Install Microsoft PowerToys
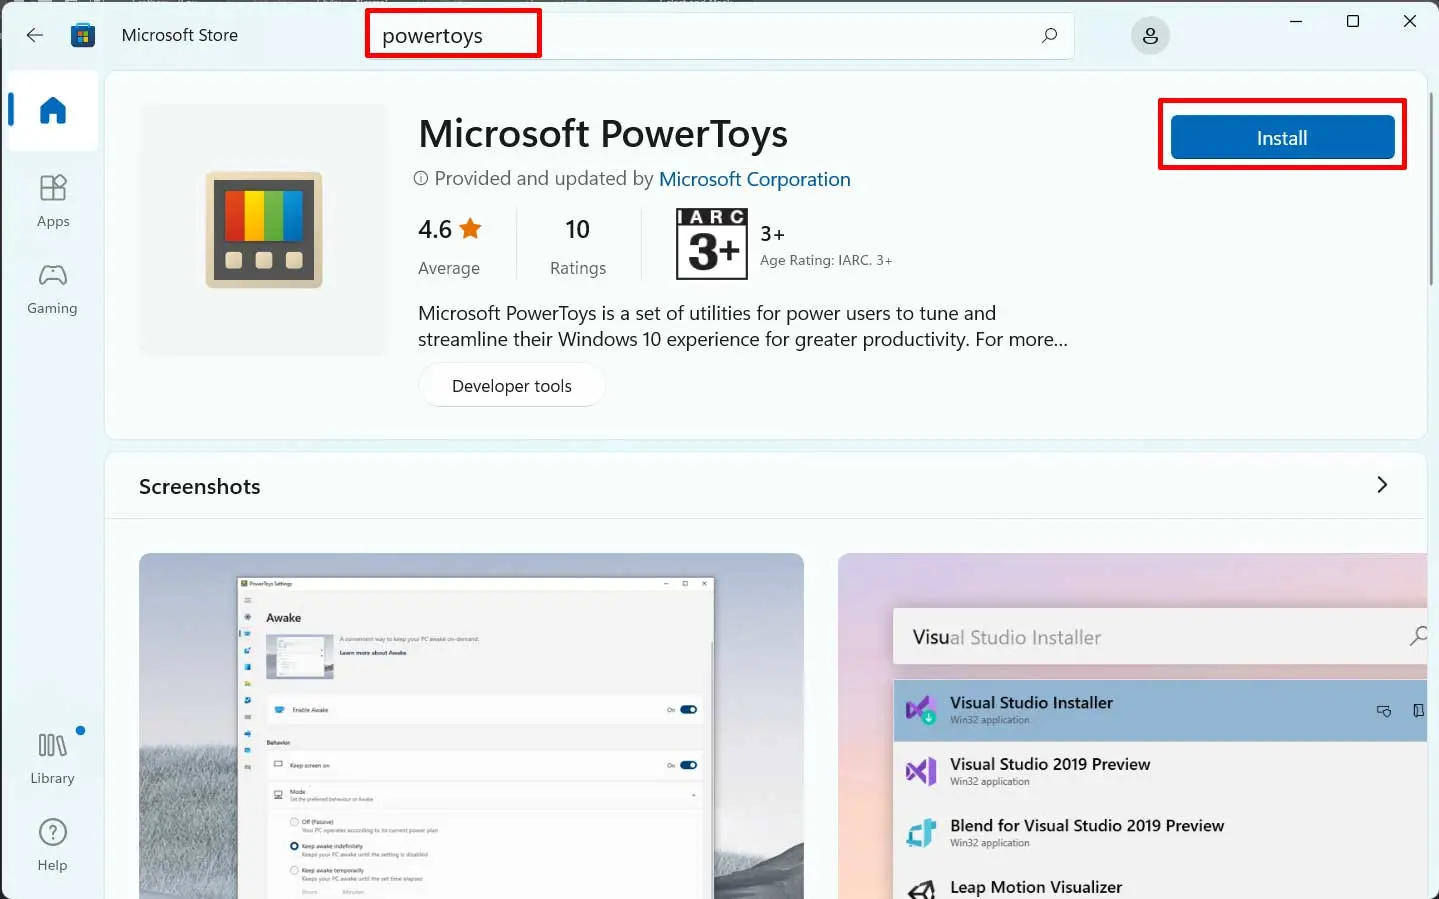The width and height of the screenshot is (1439, 899). [x=1282, y=138]
